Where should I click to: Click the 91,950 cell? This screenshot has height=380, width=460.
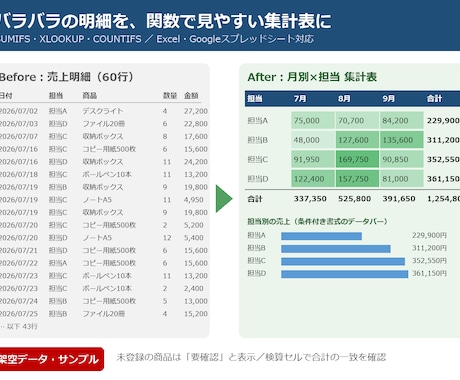tap(313, 159)
